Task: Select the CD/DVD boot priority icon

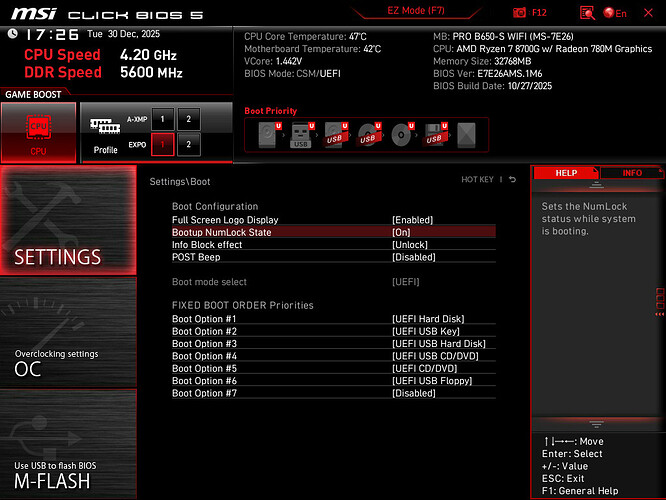Action: [x=402, y=135]
